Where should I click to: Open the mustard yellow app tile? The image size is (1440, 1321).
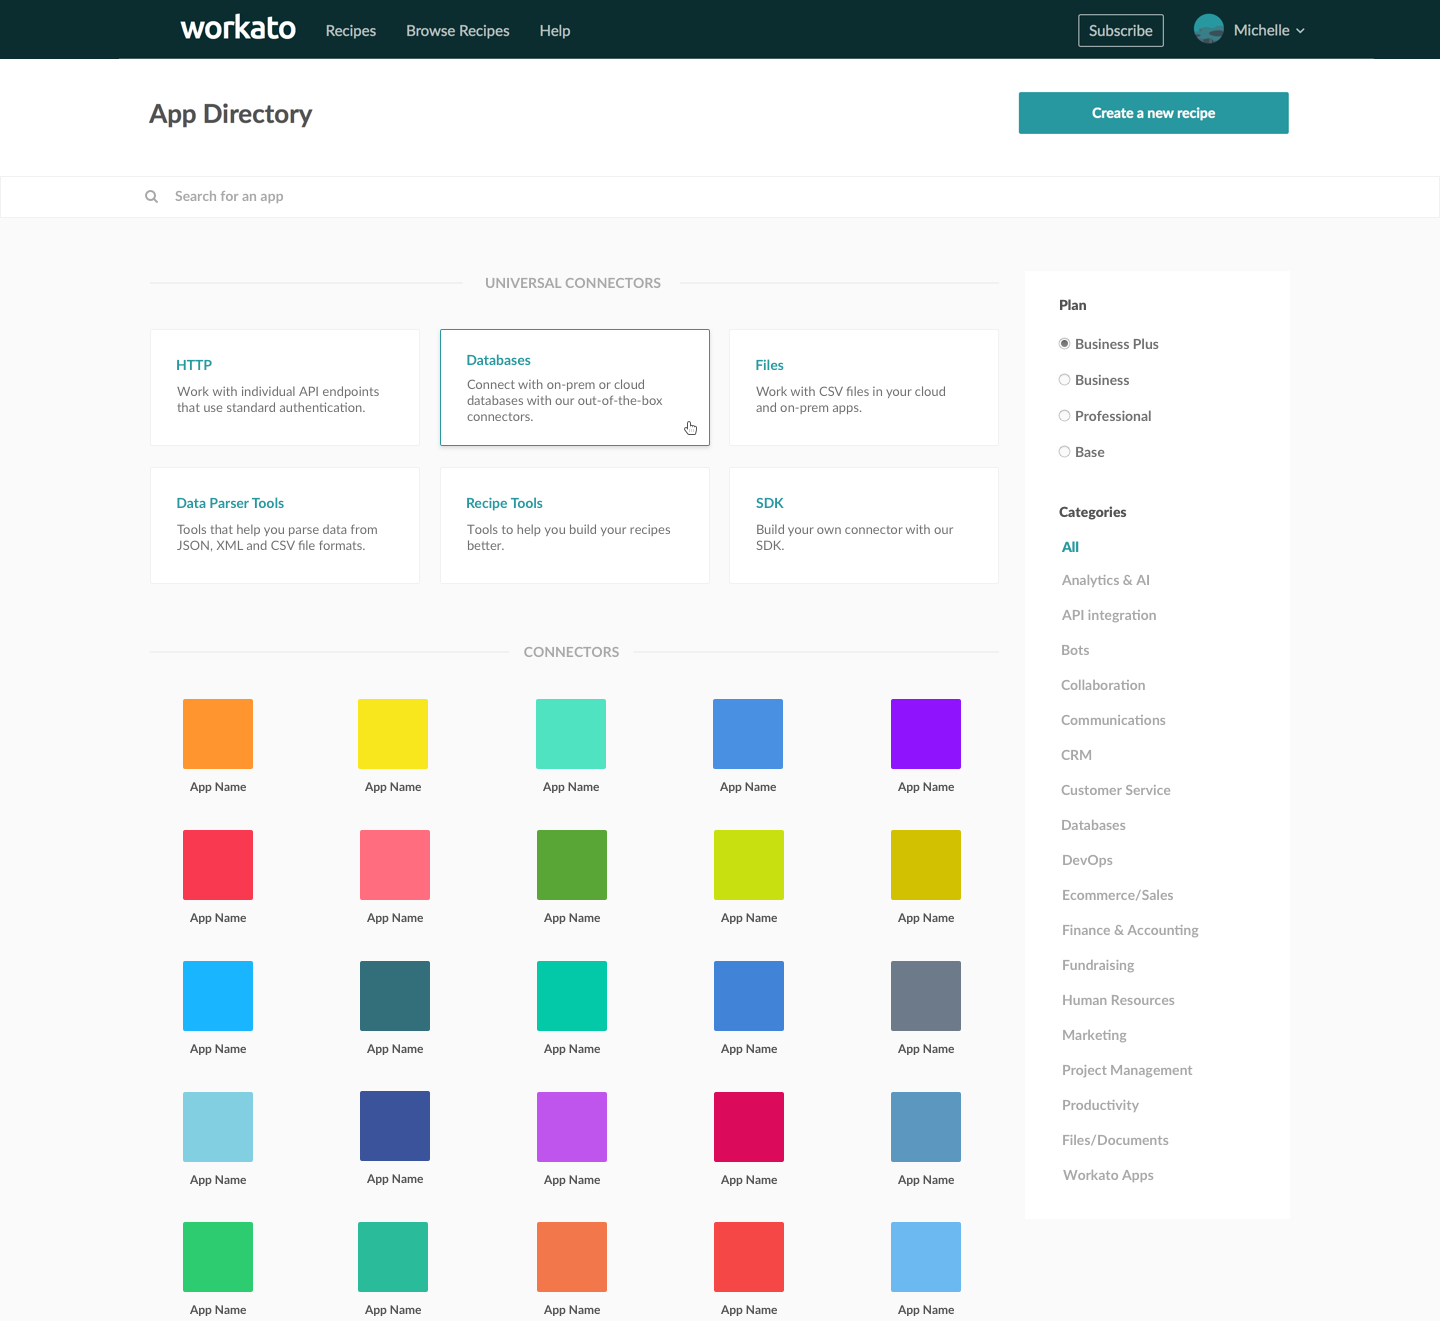[x=926, y=865]
